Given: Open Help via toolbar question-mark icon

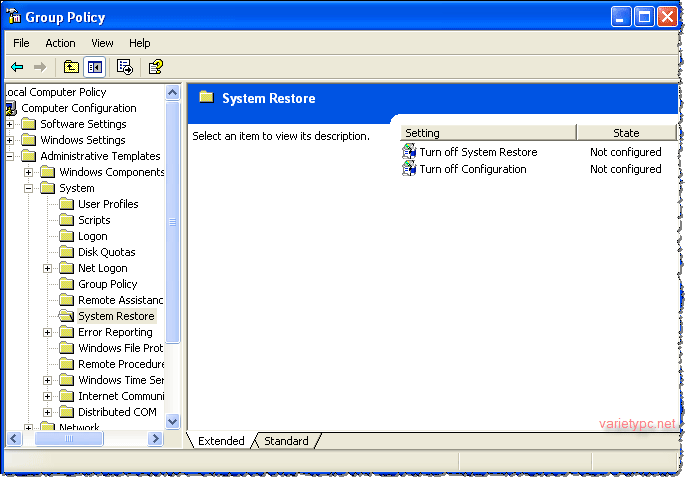Looking at the screenshot, I should tap(155, 67).
